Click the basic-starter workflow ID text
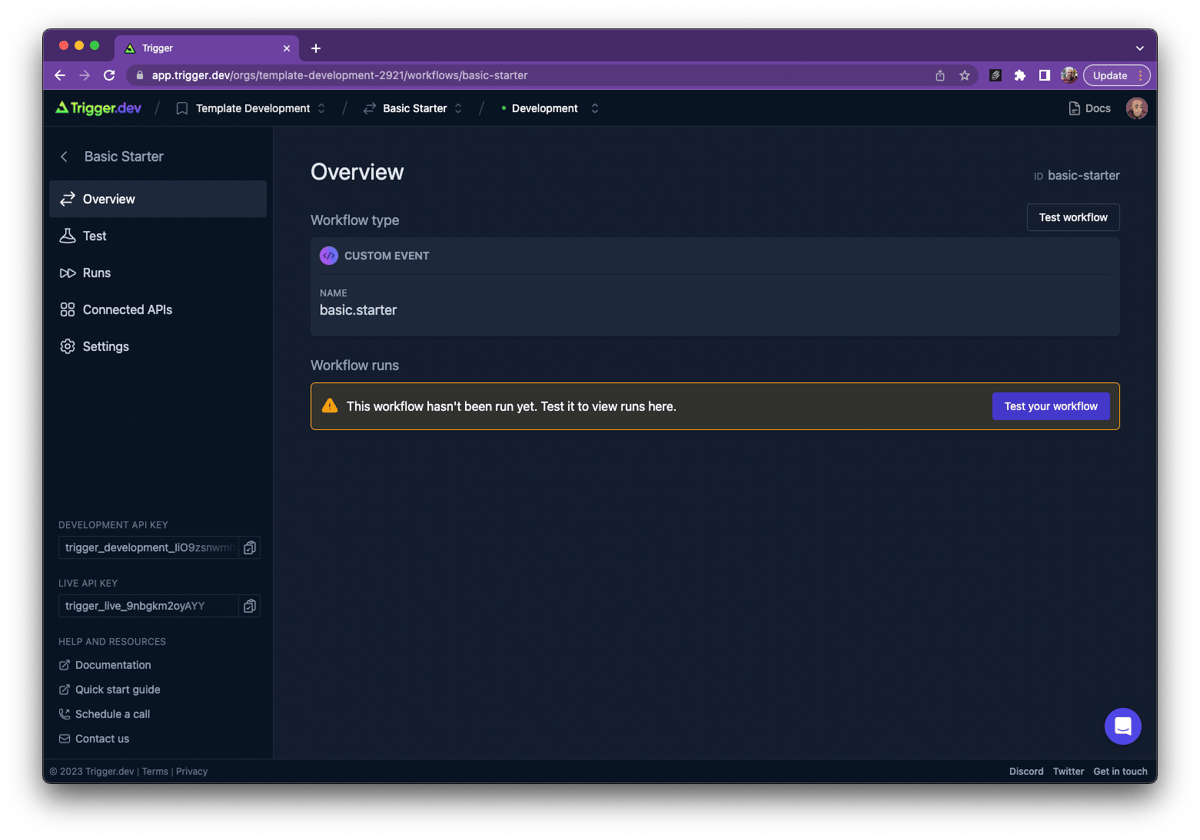 [1084, 175]
